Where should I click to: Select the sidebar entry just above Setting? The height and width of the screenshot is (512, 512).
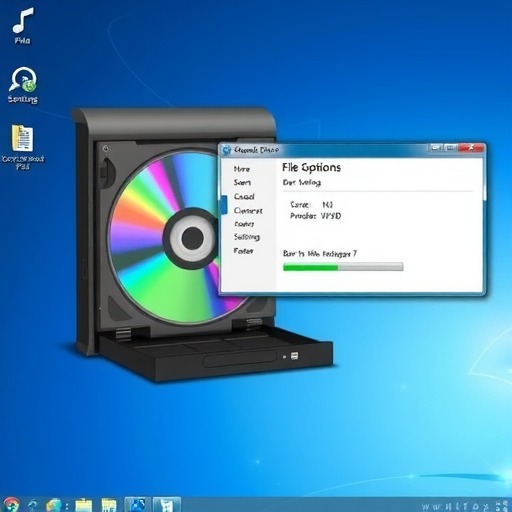point(244,224)
